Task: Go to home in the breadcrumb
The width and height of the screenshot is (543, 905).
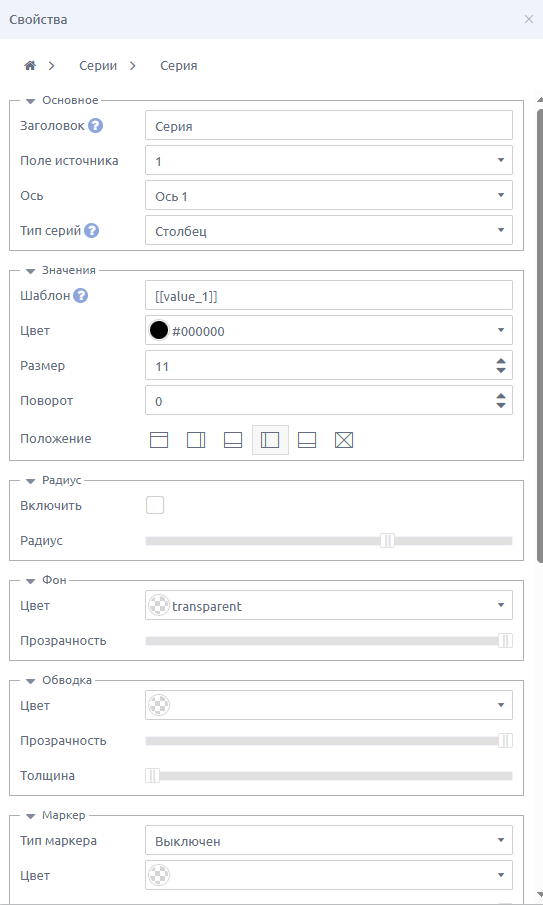Action: [30, 66]
